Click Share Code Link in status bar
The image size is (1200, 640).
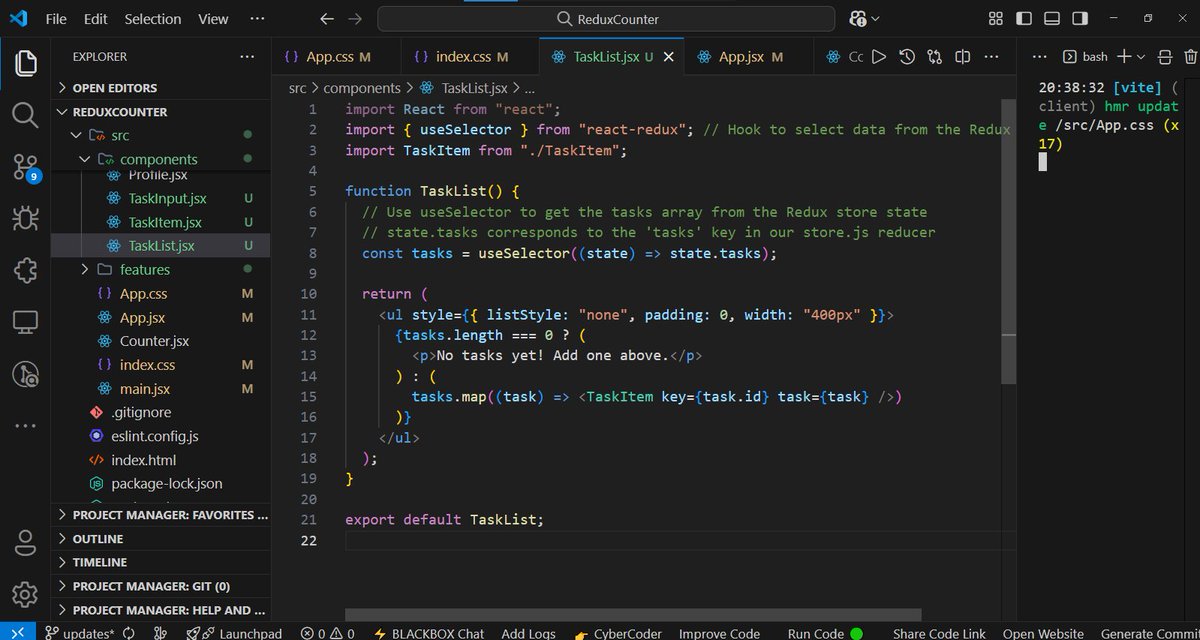(x=938, y=633)
